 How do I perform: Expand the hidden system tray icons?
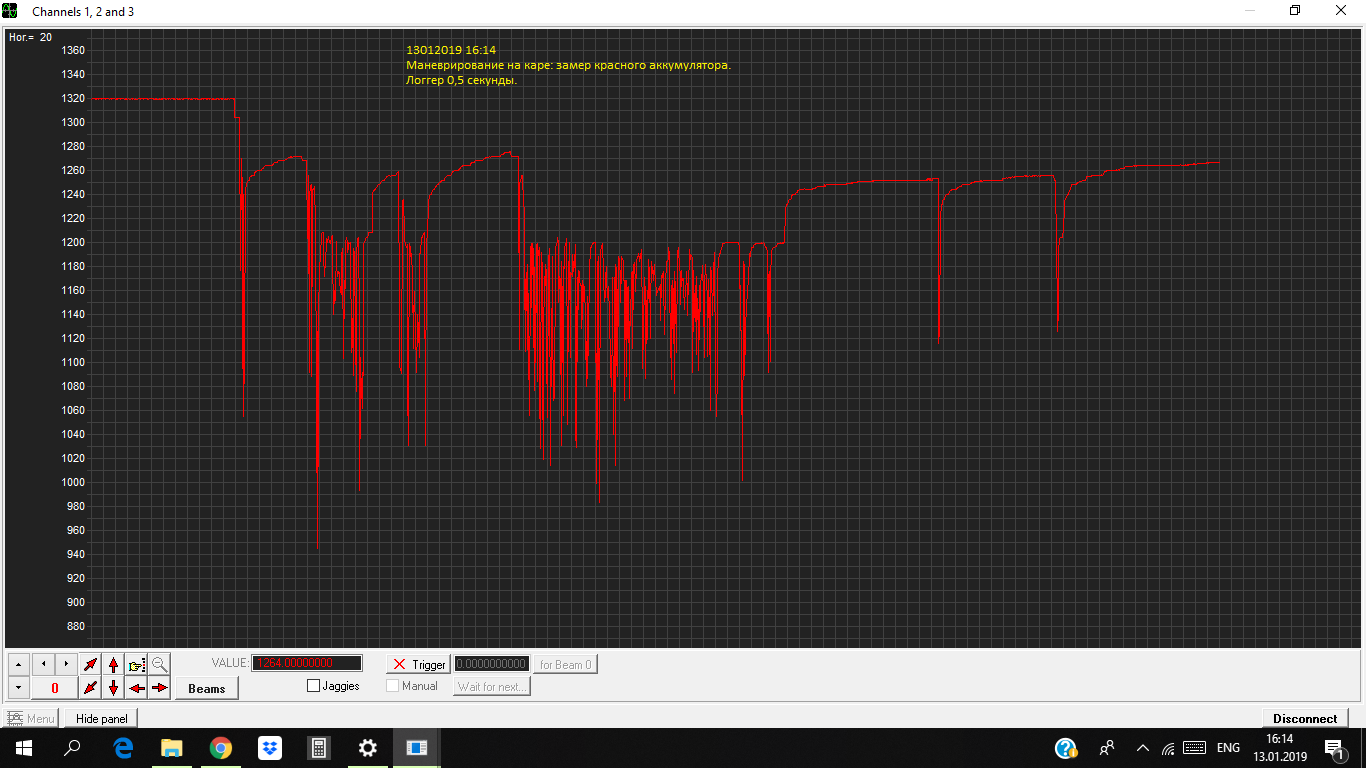pyautogui.click(x=1142, y=748)
